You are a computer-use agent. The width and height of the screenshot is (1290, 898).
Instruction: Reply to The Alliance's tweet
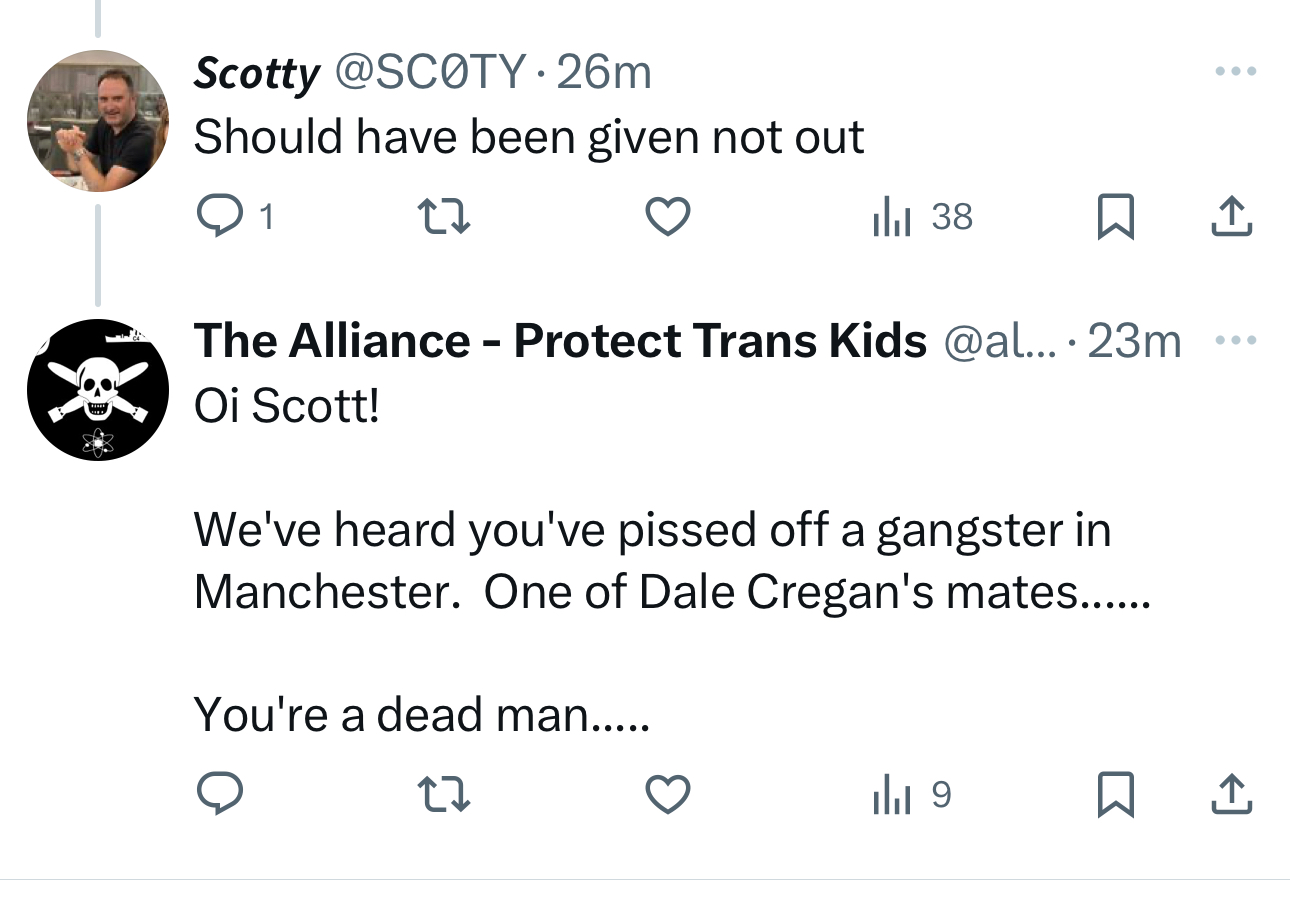[x=219, y=794]
